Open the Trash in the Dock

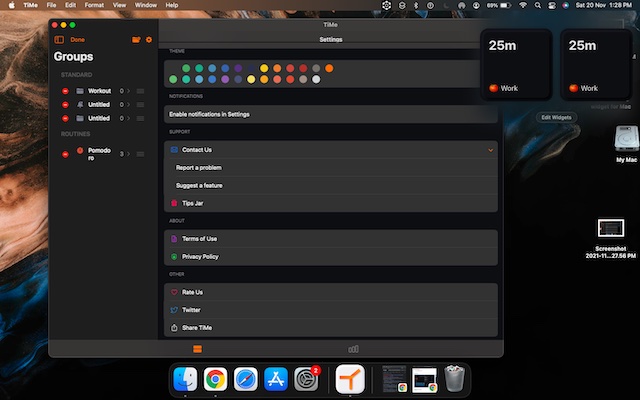pyautogui.click(x=454, y=379)
